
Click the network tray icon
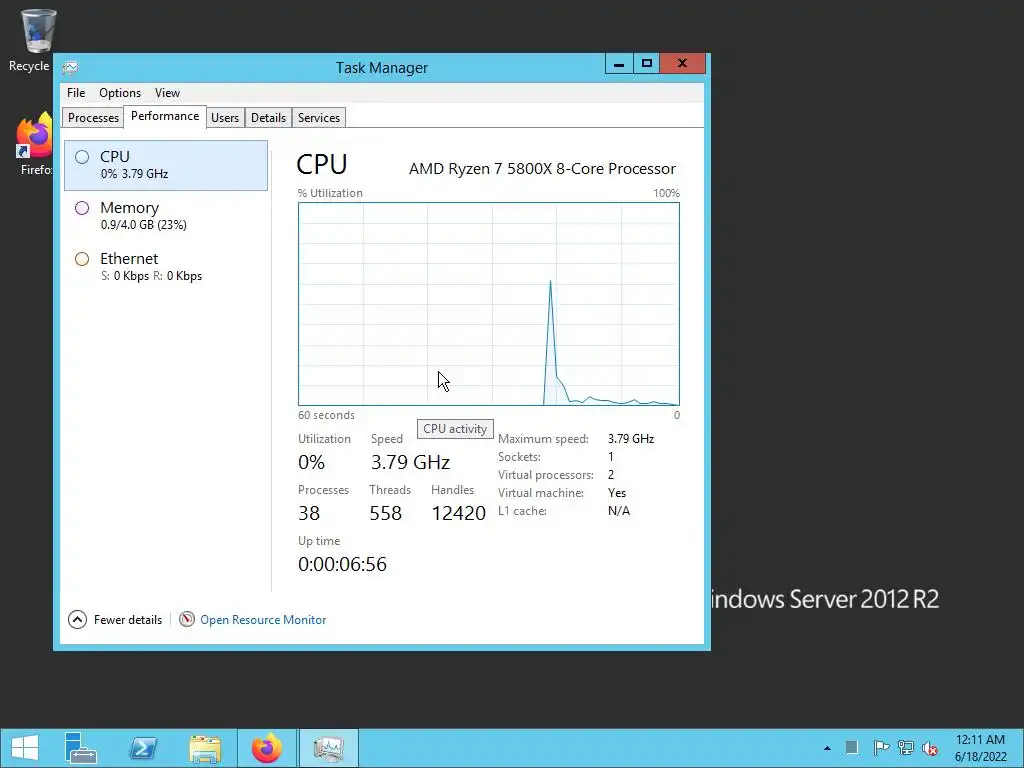tap(906, 748)
